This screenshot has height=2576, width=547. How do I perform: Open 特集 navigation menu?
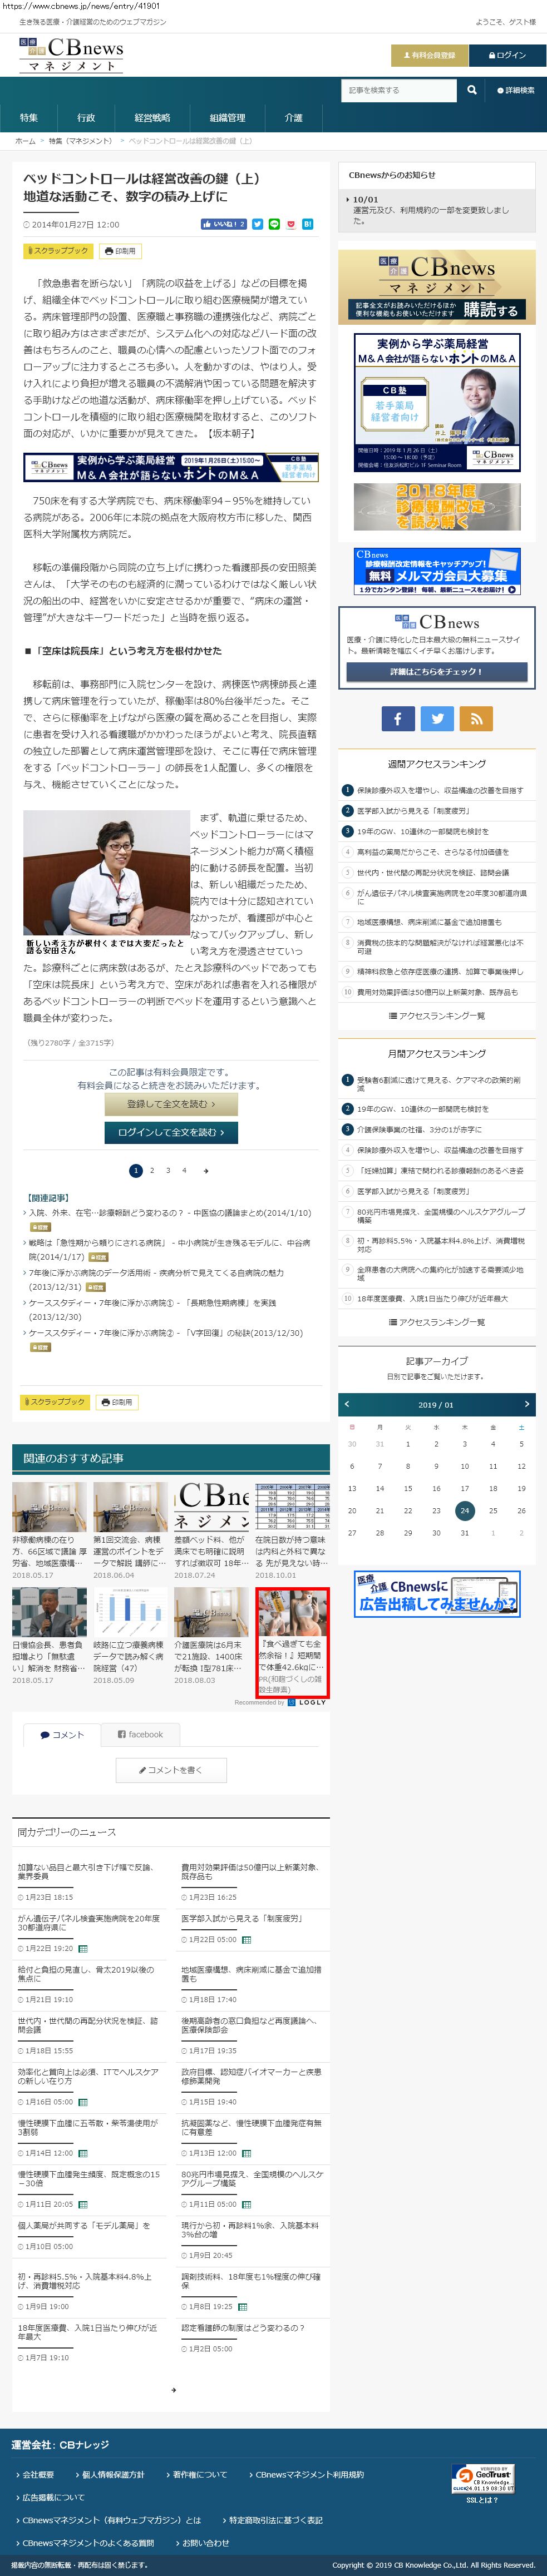pyautogui.click(x=29, y=118)
